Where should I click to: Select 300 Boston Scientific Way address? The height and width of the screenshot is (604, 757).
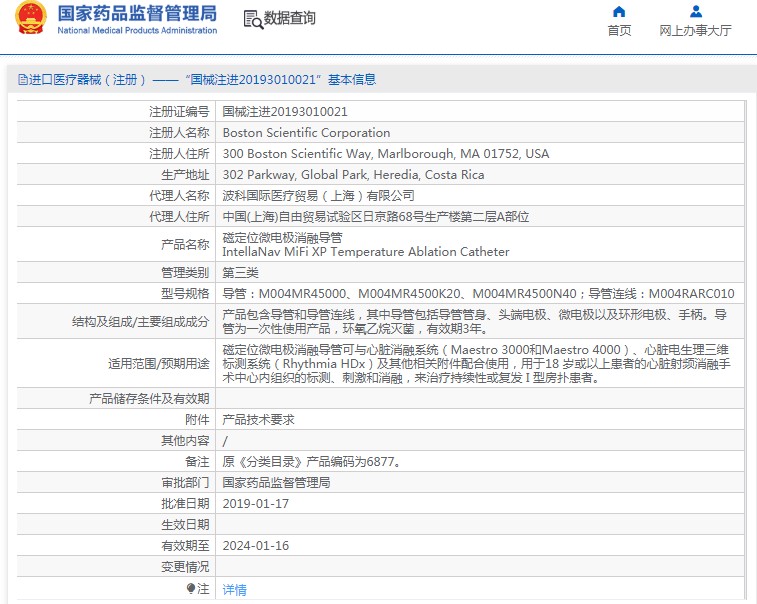coord(386,154)
